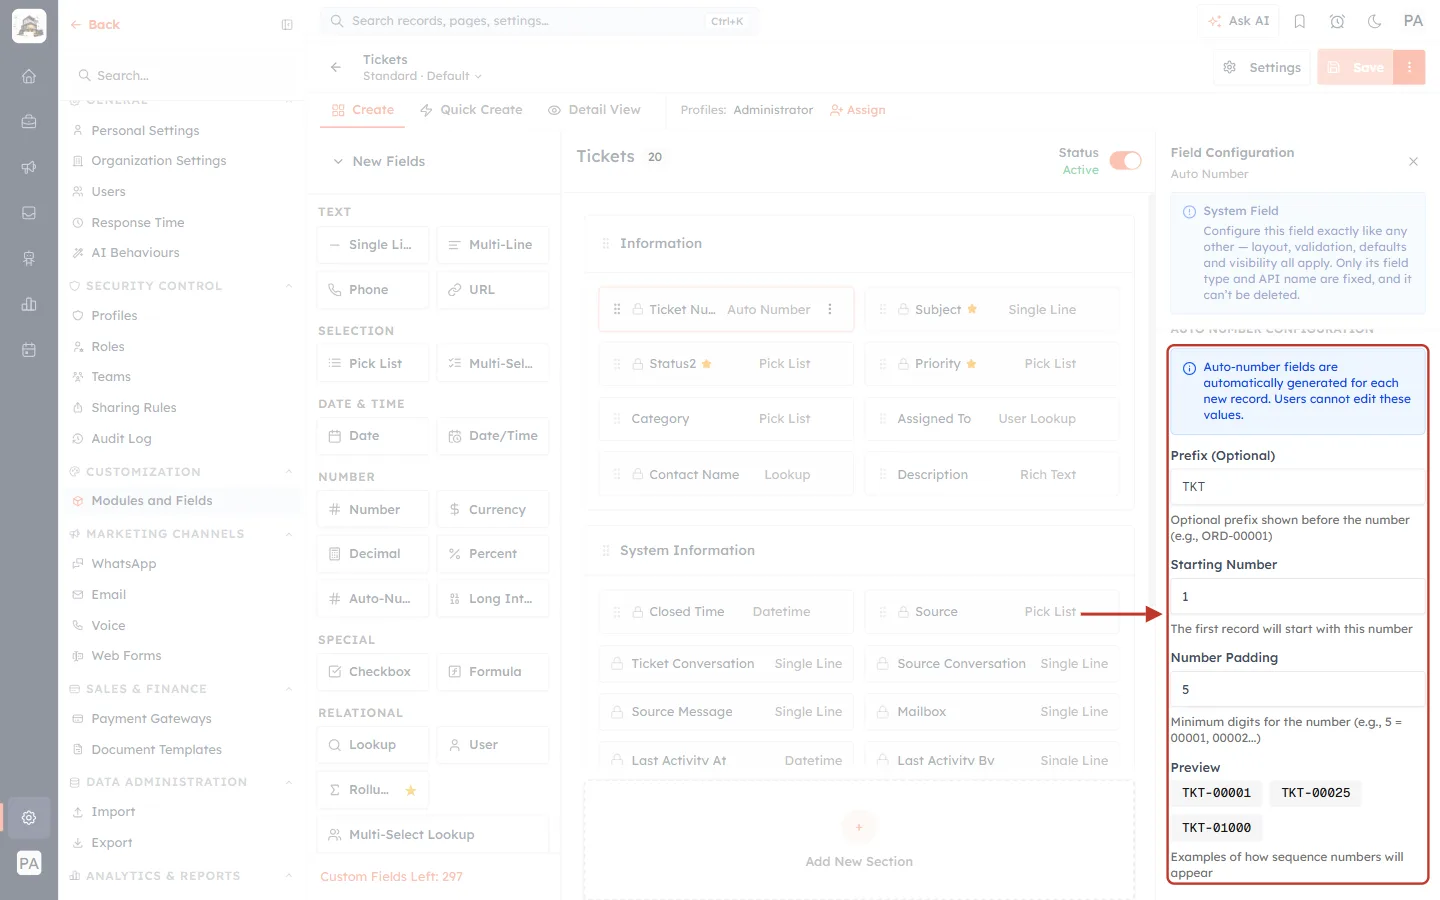Click the sidebar collapse icon next to Back
The image size is (1440, 900).
[287, 25]
